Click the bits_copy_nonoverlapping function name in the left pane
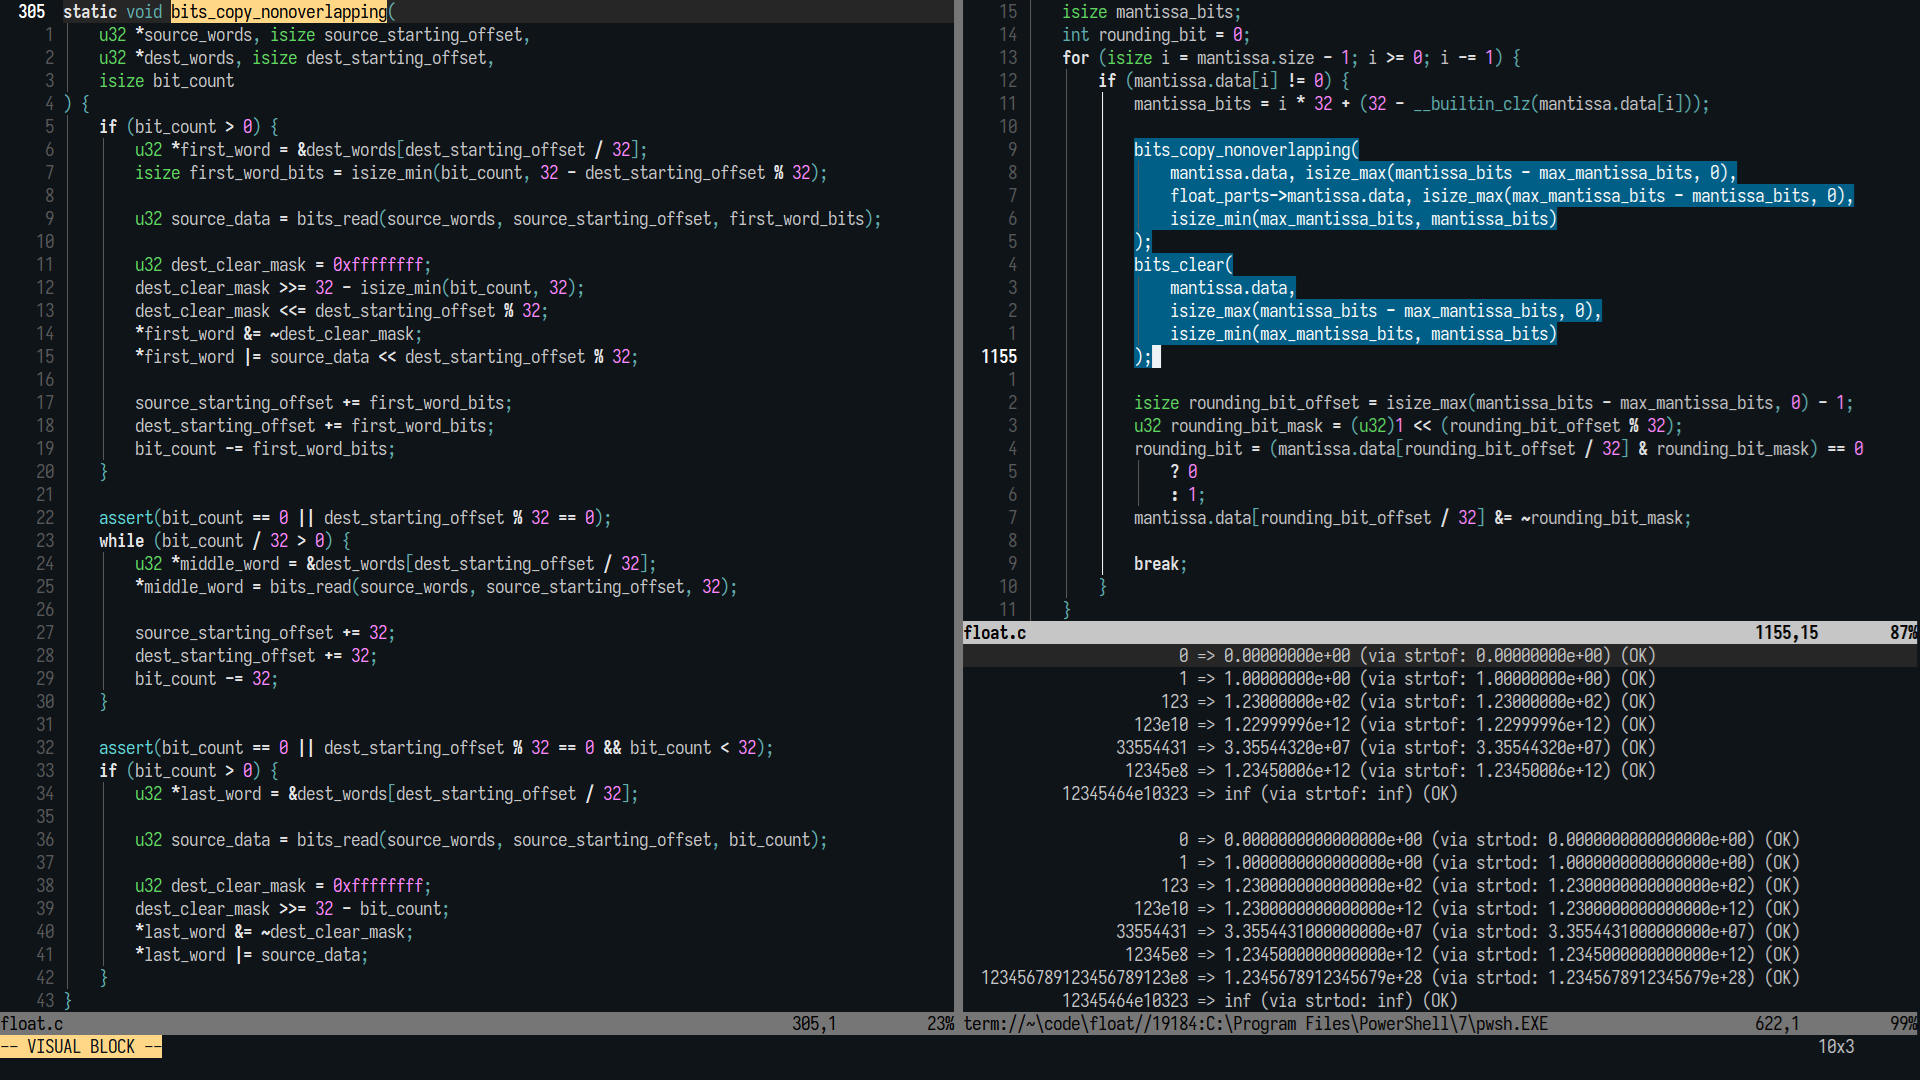Image resolution: width=1920 pixels, height=1080 pixels. (279, 12)
